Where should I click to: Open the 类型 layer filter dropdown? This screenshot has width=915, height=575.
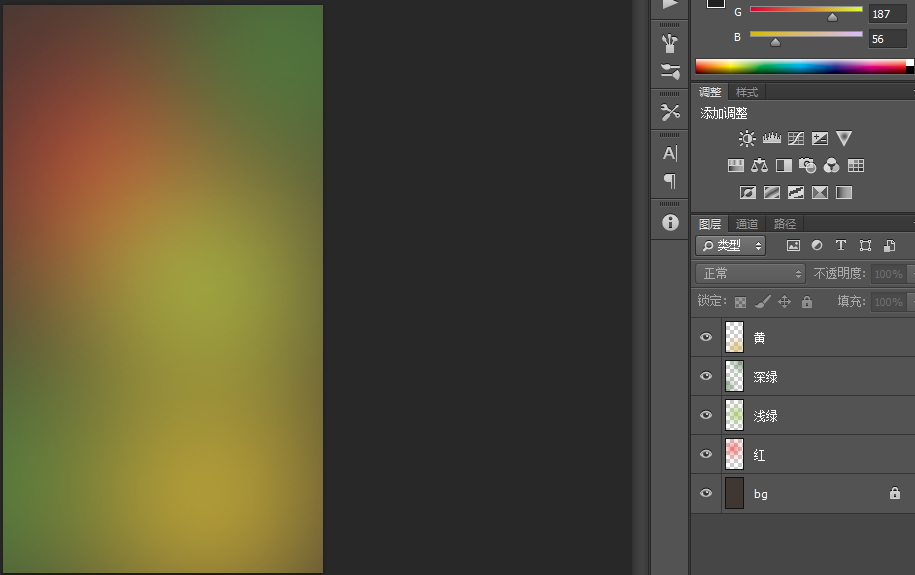click(x=731, y=246)
